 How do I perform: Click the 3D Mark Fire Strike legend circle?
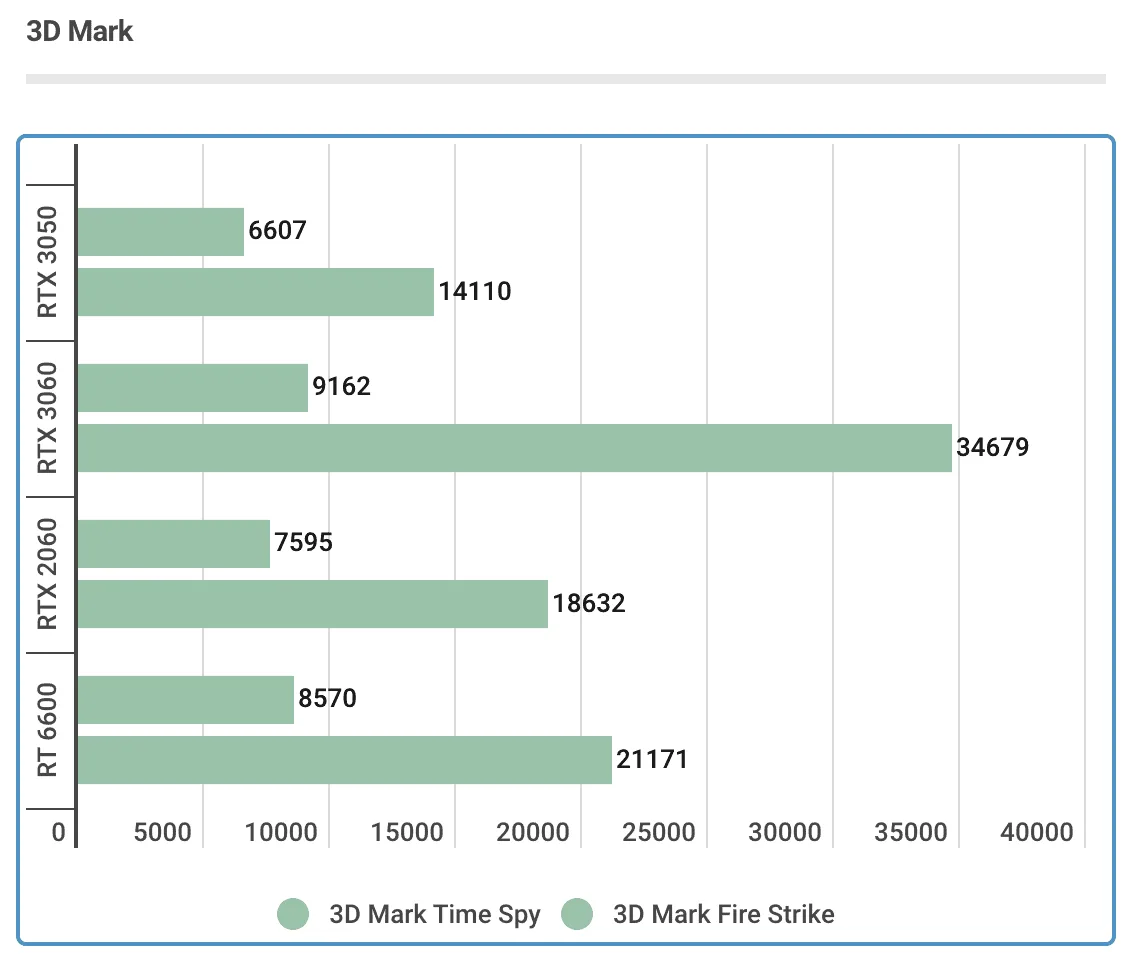coord(577,914)
